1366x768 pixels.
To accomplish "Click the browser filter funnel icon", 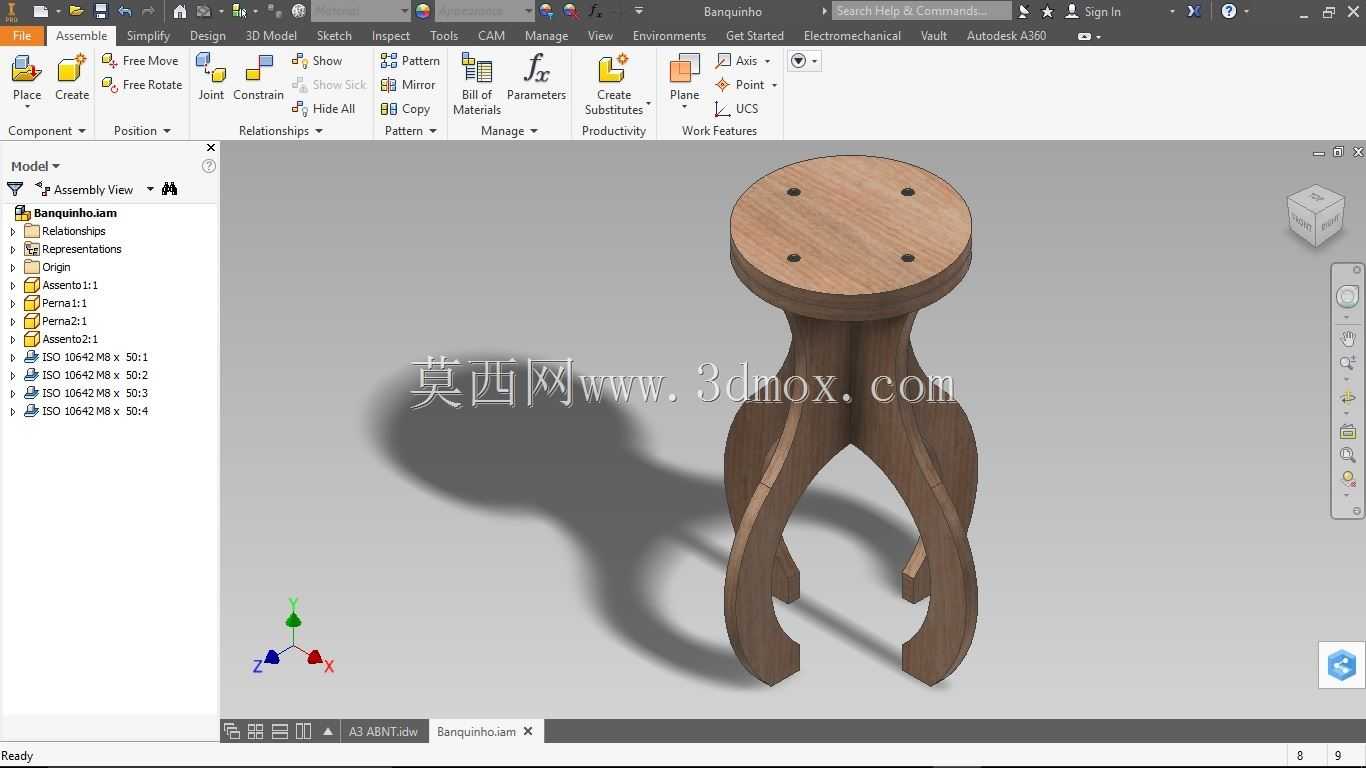I will pos(15,189).
